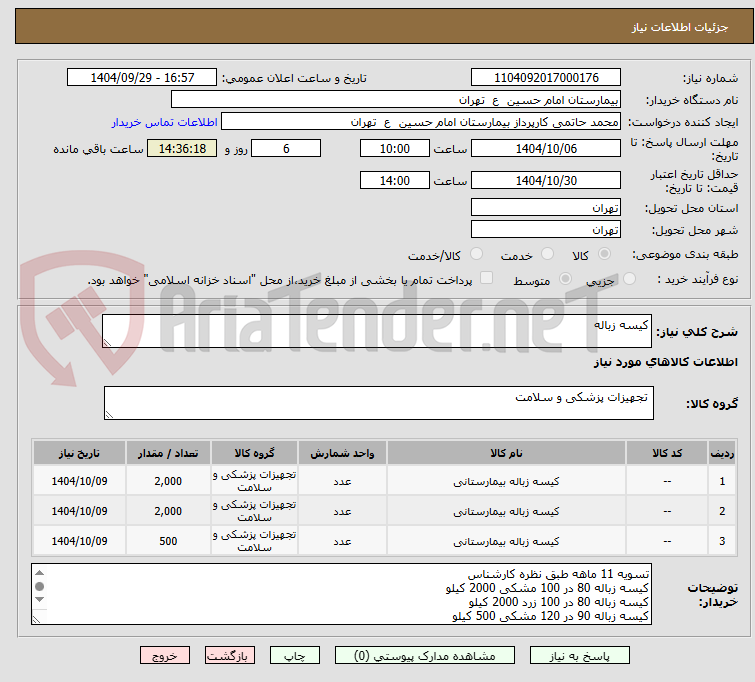755x682 pixels.
Task: Click the unit عدد in row 2
Action: 342,512
